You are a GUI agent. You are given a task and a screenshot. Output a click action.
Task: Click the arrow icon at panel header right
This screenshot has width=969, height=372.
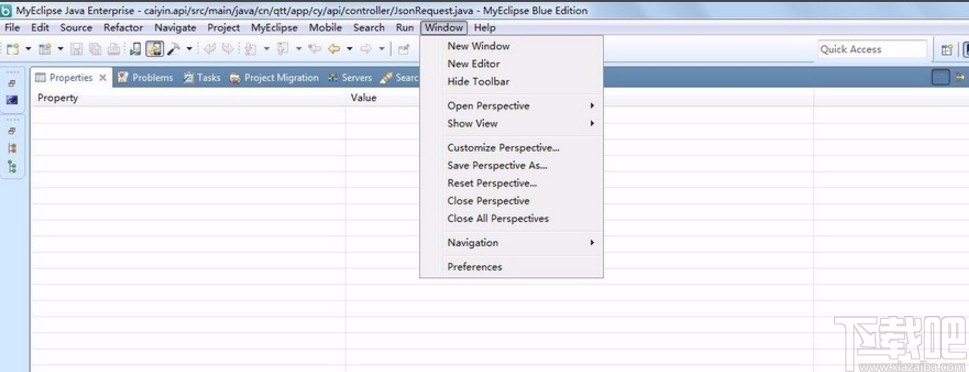tap(960, 77)
